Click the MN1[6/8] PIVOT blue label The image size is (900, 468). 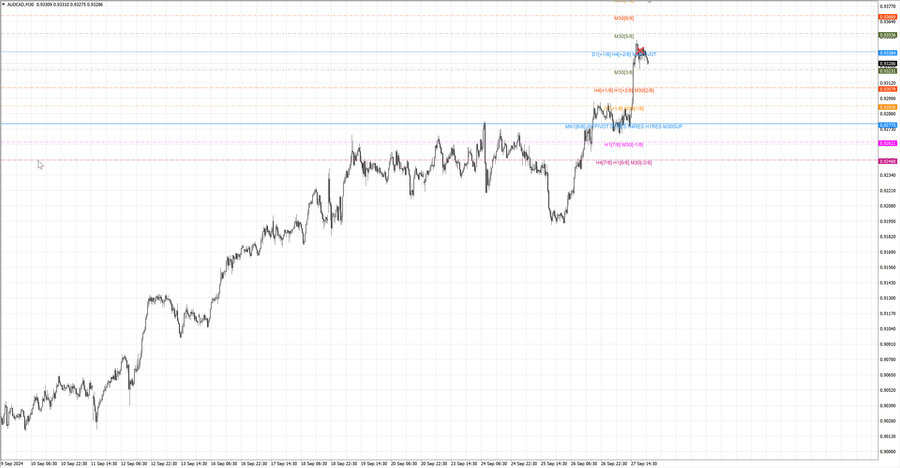click(x=624, y=126)
